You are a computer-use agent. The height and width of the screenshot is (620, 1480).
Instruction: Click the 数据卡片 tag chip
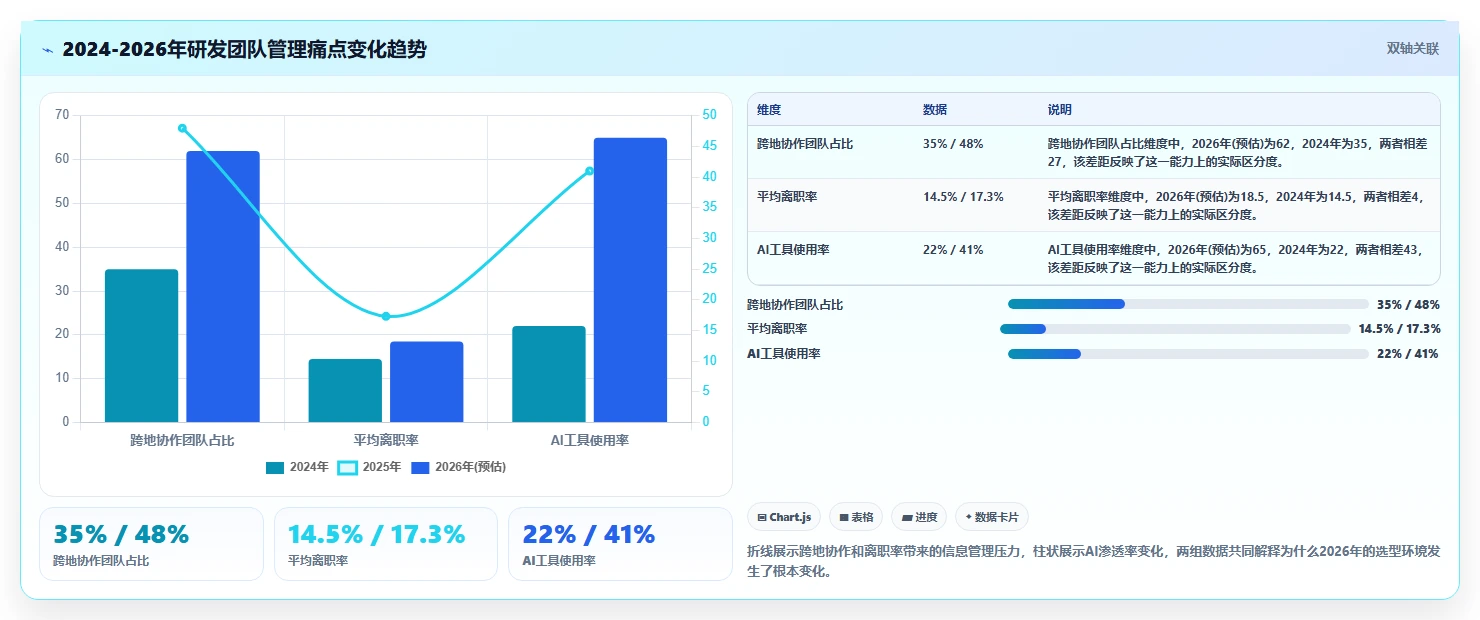[992, 517]
